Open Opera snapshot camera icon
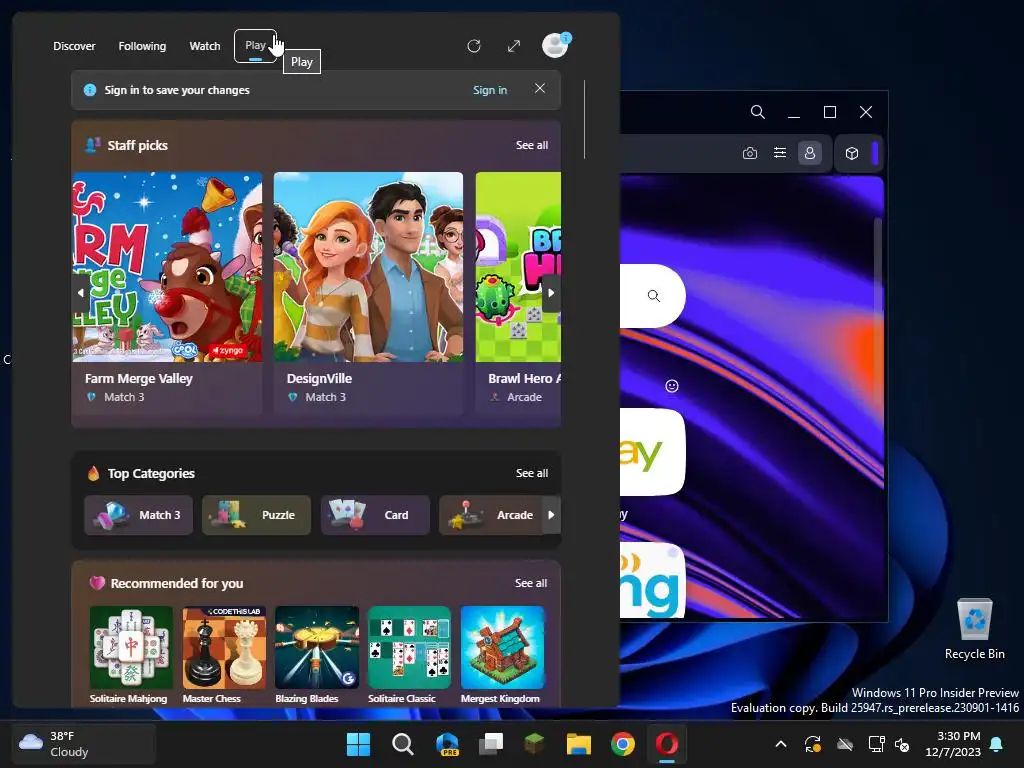This screenshot has height=768, width=1024. pos(750,153)
